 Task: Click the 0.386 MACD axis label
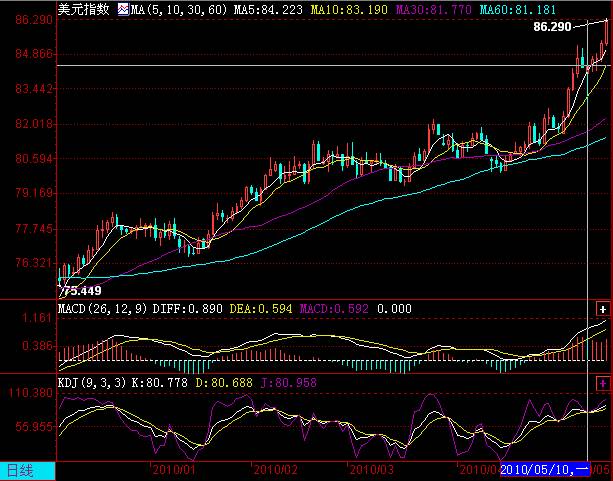[x=37, y=346]
